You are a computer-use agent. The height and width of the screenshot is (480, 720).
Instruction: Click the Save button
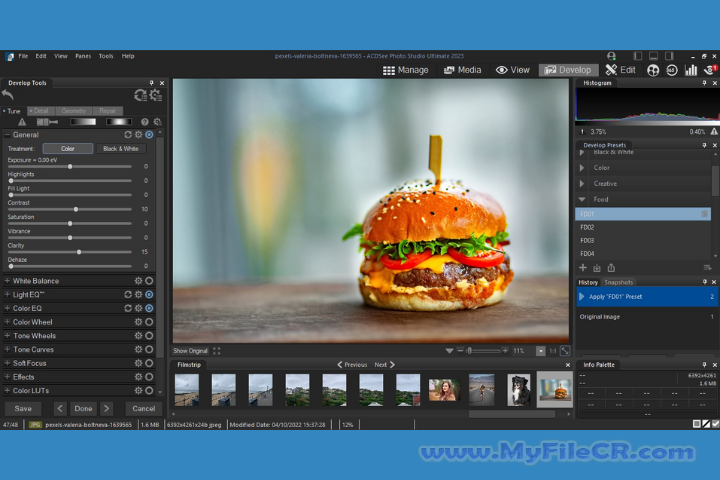(x=23, y=408)
